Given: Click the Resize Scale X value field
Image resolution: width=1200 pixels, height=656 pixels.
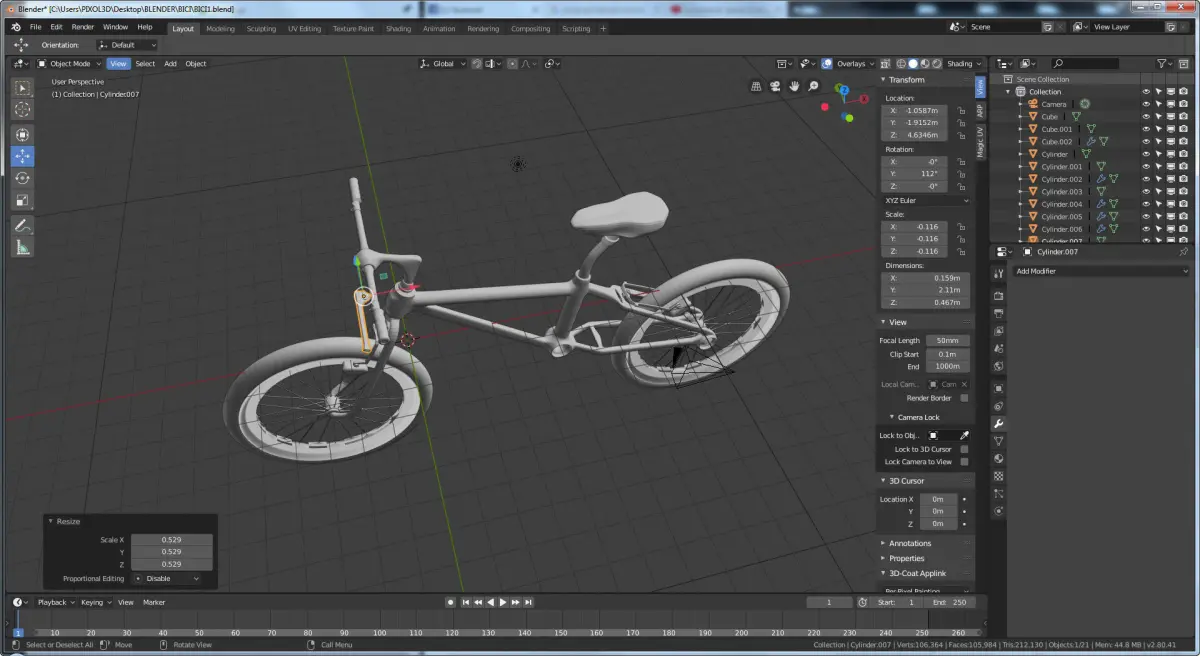Looking at the screenshot, I should pos(171,539).
